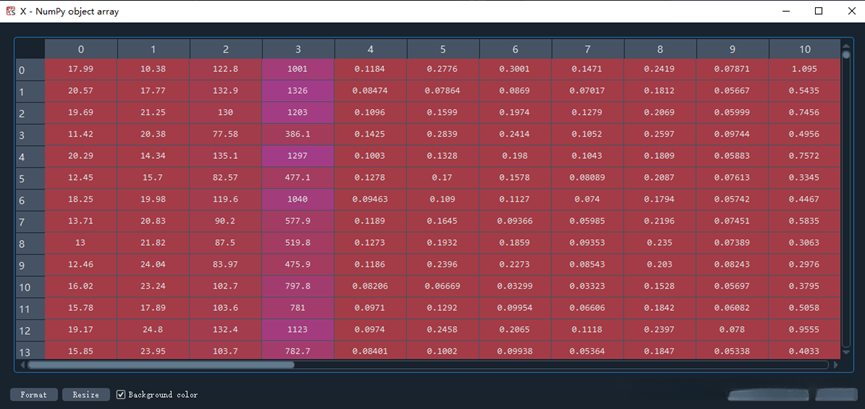865x409 pixels.
Task: Select column header 5
Action: coord(443,49)
